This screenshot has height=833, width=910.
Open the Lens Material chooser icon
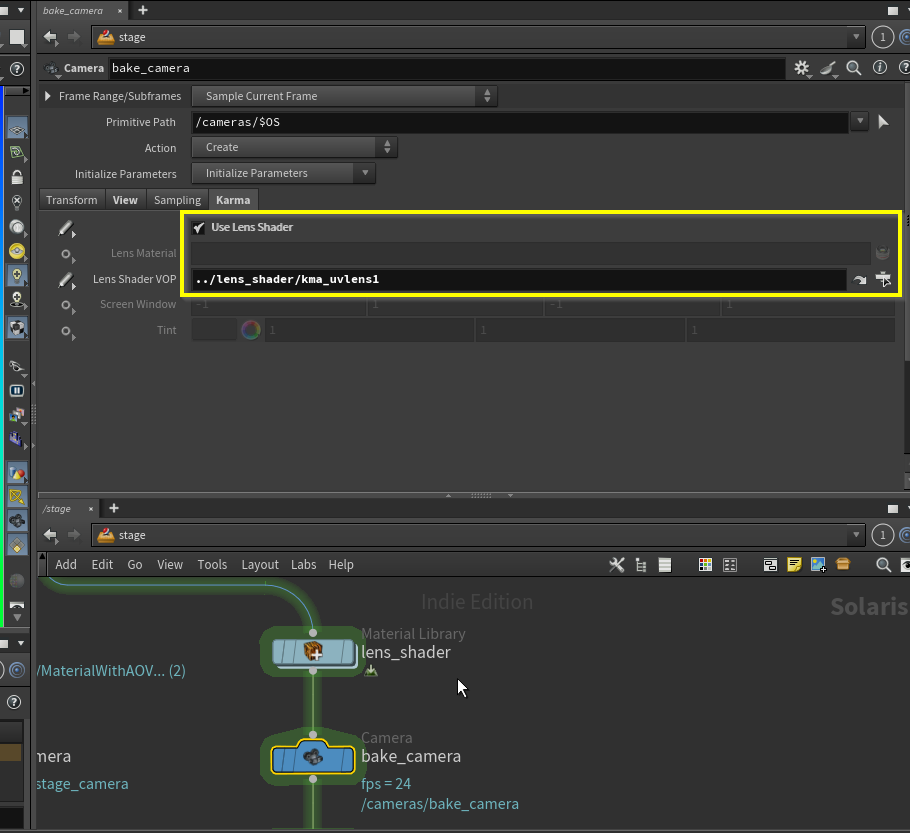tap(882, 253)
